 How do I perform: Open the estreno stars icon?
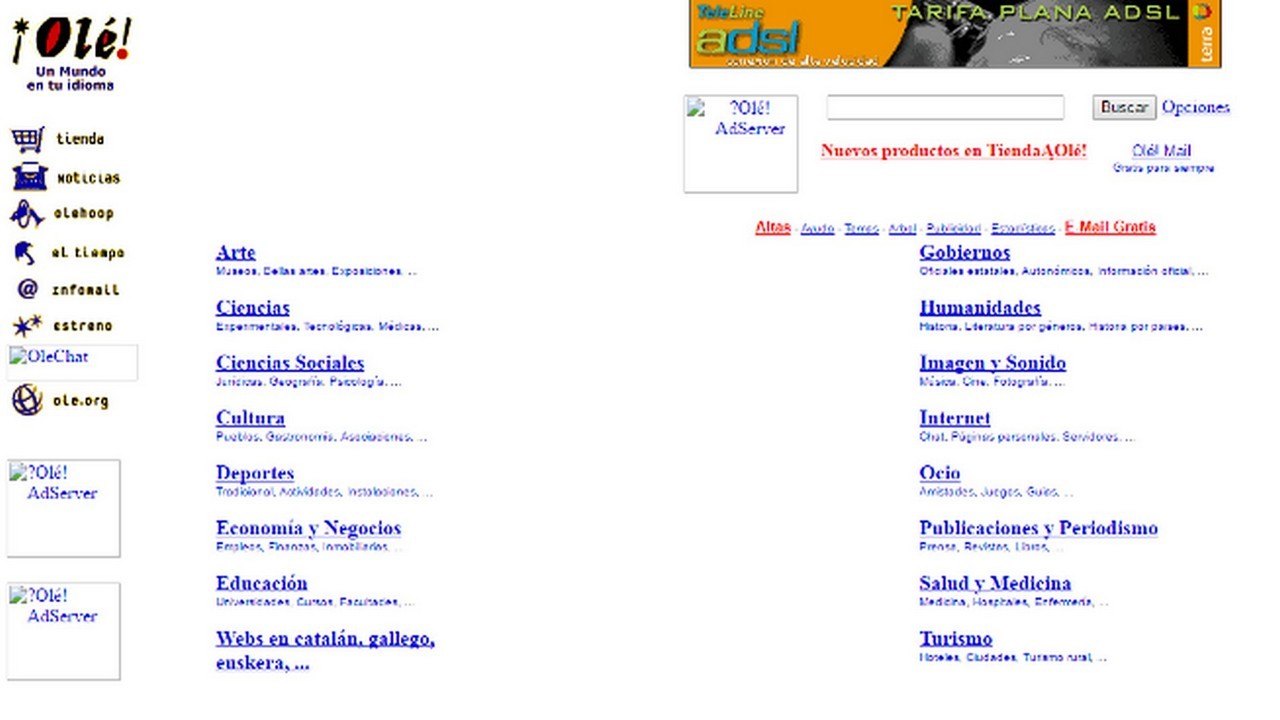tap(27, 325)
